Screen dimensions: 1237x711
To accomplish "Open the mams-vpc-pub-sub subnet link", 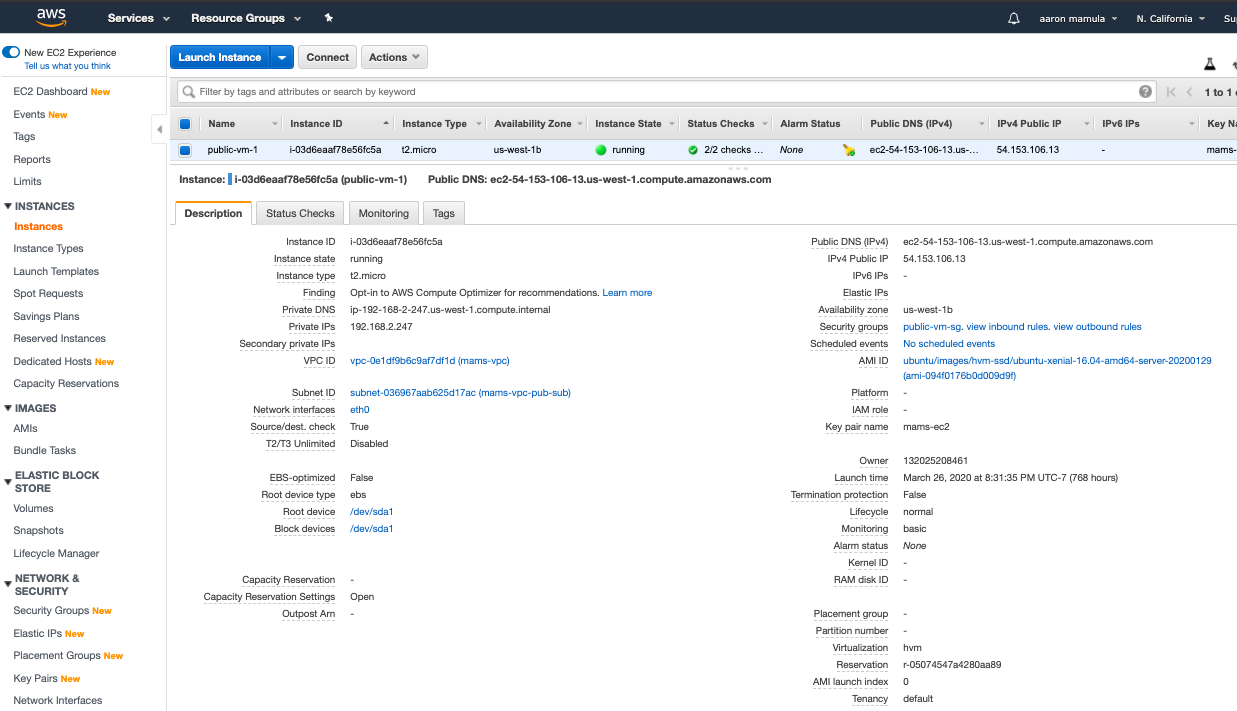I will (x=460, y=393).
